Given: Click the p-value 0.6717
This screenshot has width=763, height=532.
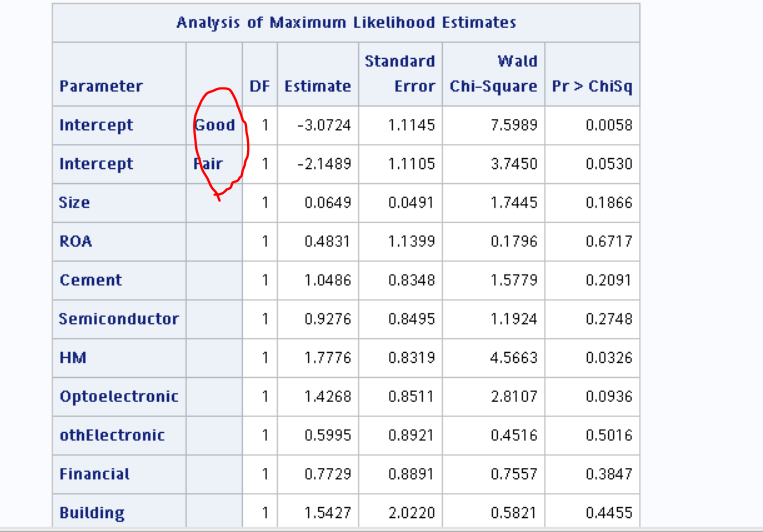Looking at the screenshot, I should tap(609, 241).
